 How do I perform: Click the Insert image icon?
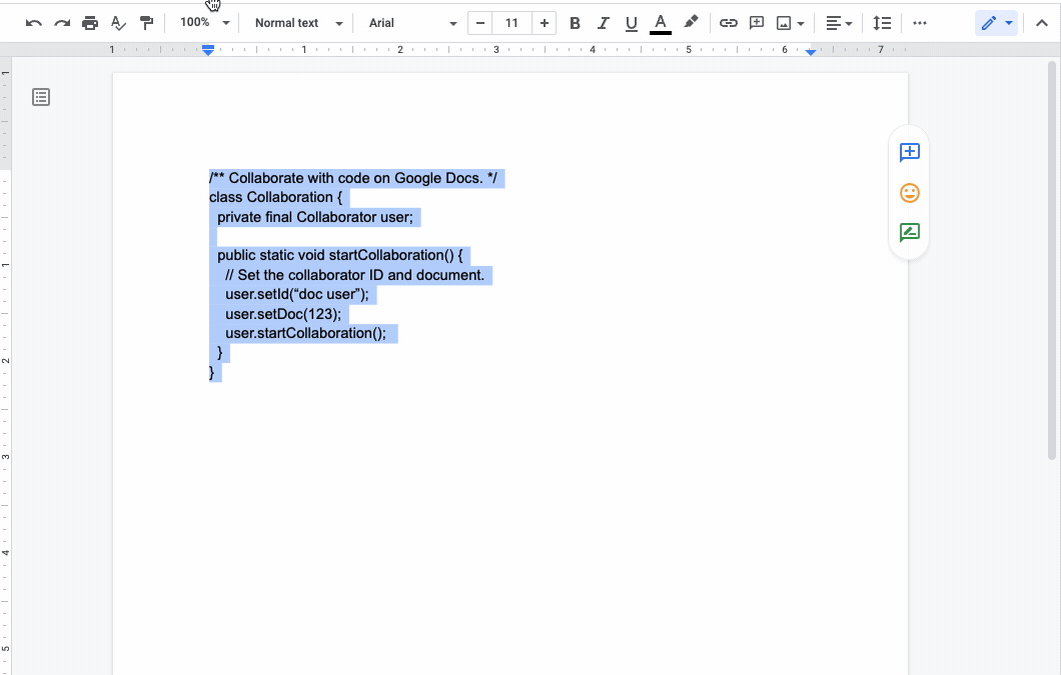tap(784, 24)
